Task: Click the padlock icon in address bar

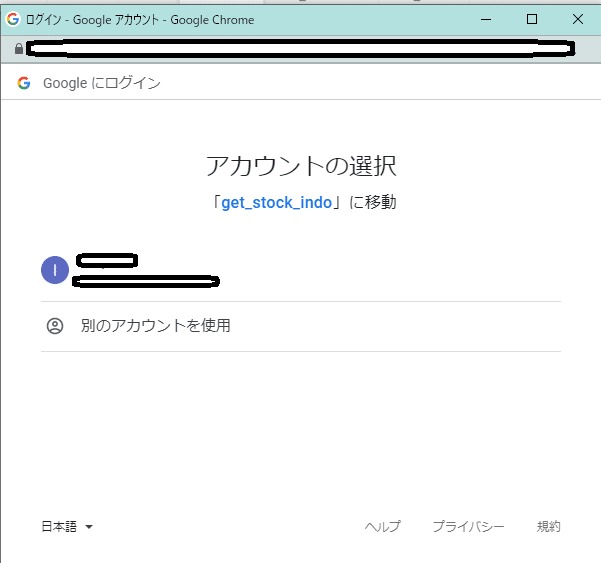Action: tap(18, 49)
